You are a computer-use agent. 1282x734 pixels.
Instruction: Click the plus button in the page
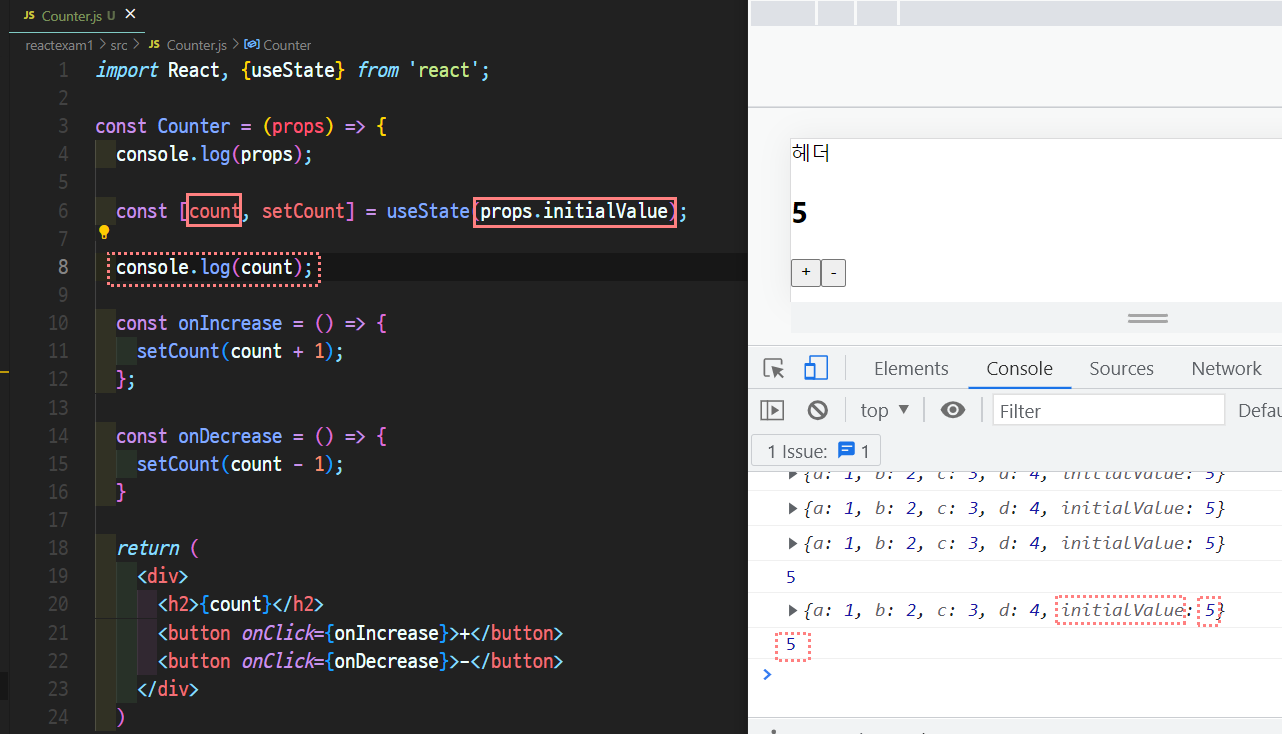coord(806,272)
